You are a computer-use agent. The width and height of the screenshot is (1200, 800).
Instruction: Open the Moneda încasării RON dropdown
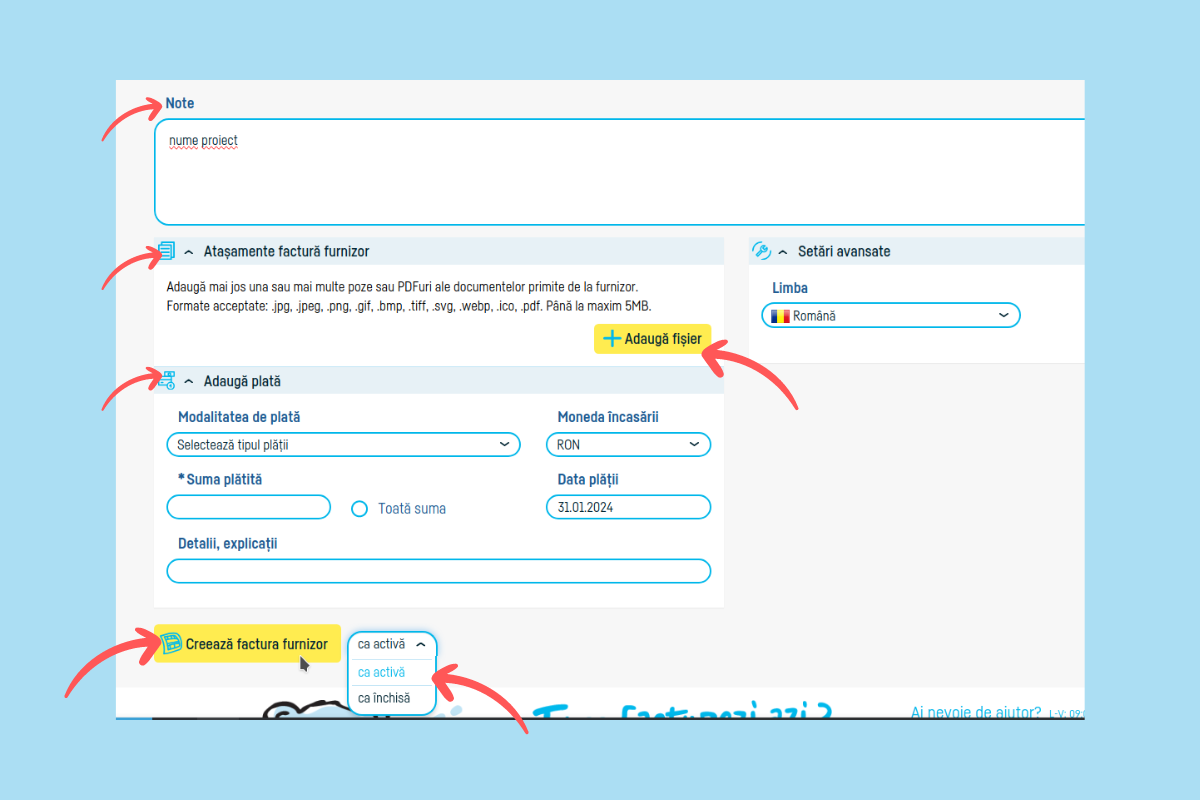pyautogui.click(x=628, y=445)
